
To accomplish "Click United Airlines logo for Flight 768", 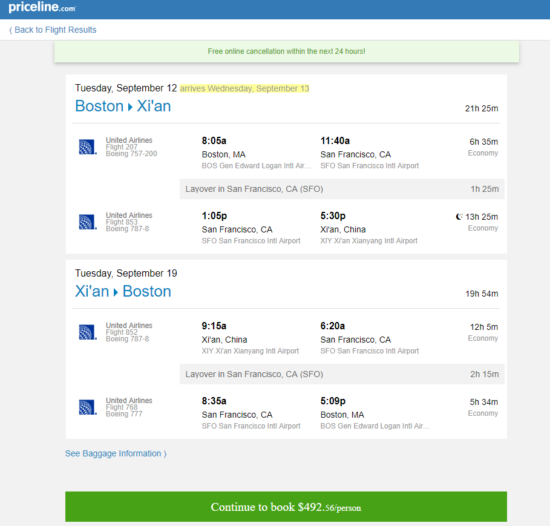I will (x=87, y=407).
